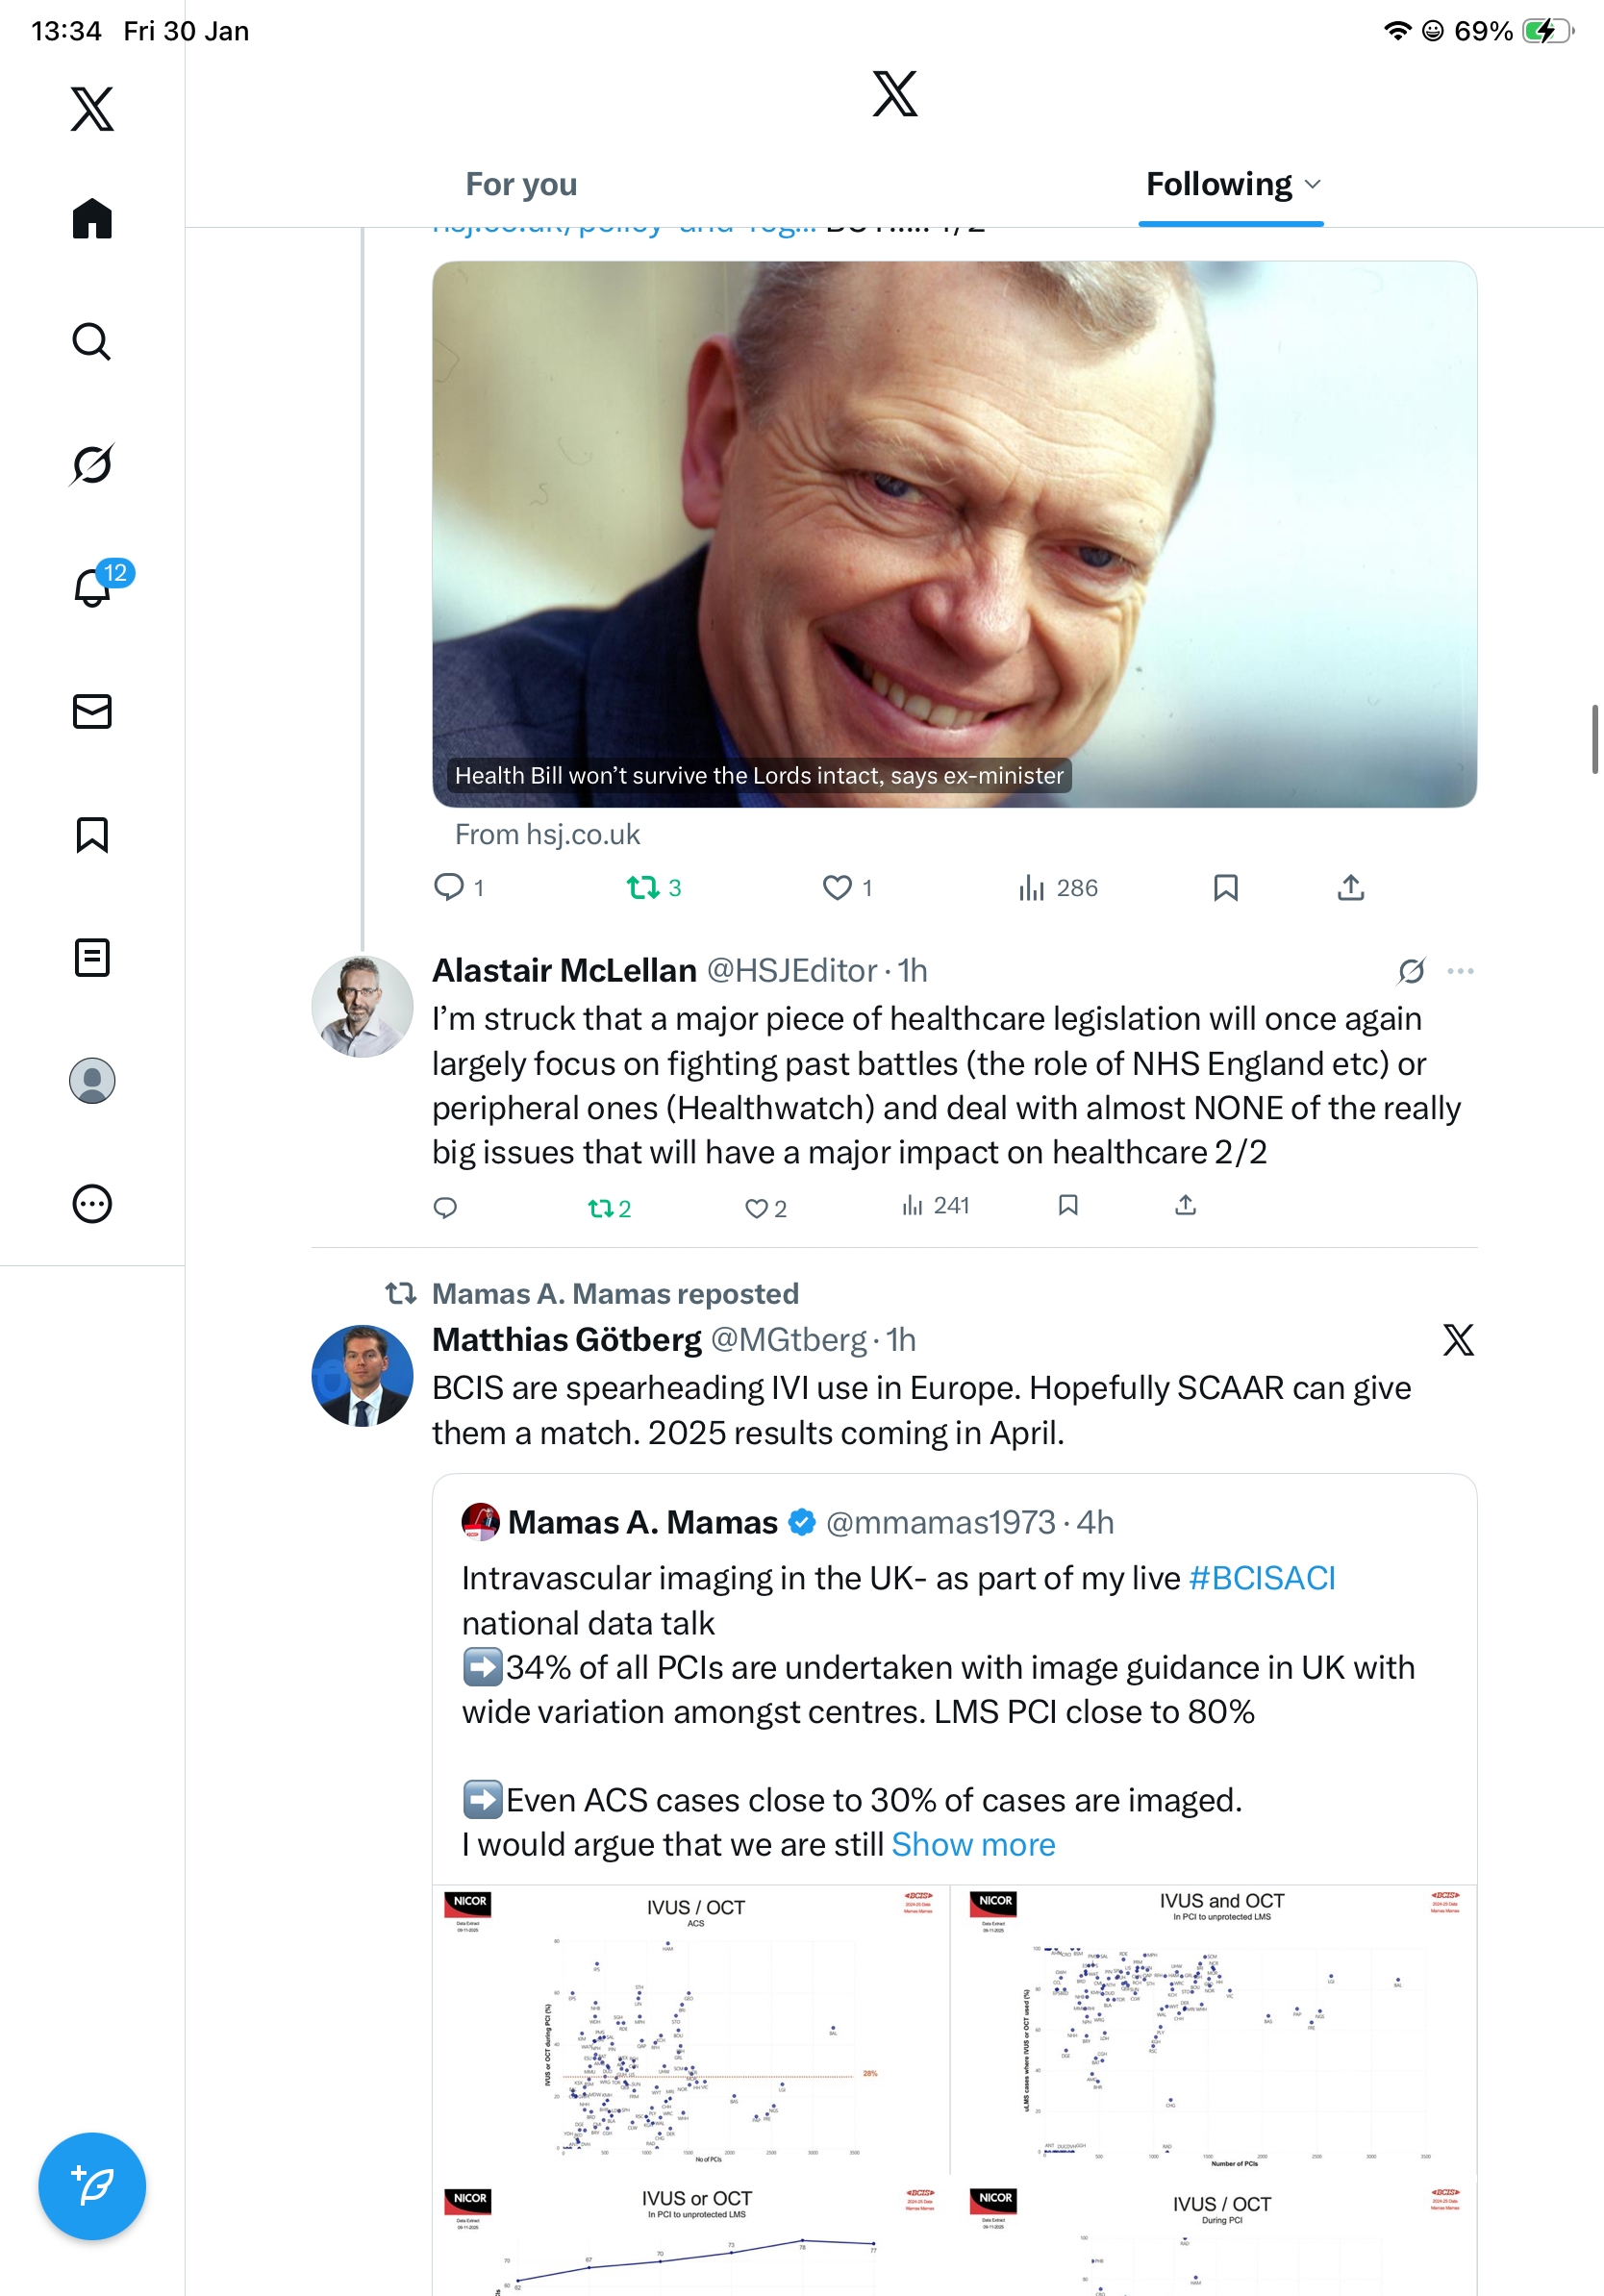Viewport: 1604px width, 2296px height.
Task: Open the Search icon in sidebar
Action: point(92,341)
